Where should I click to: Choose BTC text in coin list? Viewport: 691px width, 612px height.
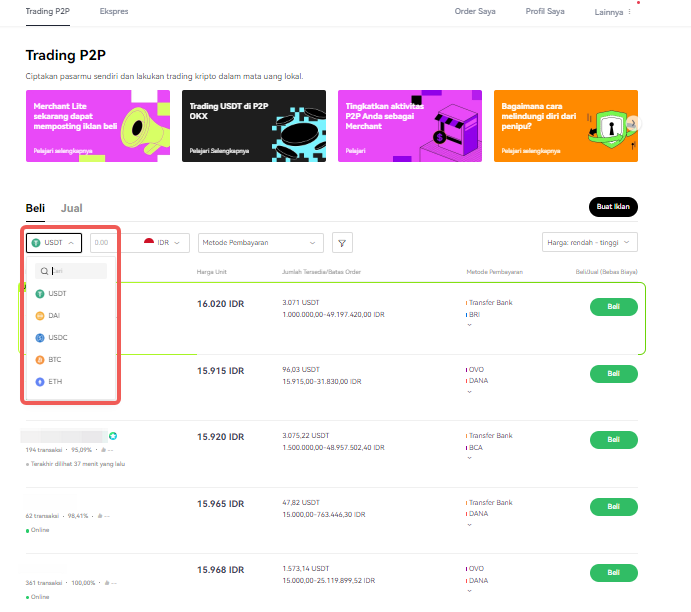click(55, 360)
